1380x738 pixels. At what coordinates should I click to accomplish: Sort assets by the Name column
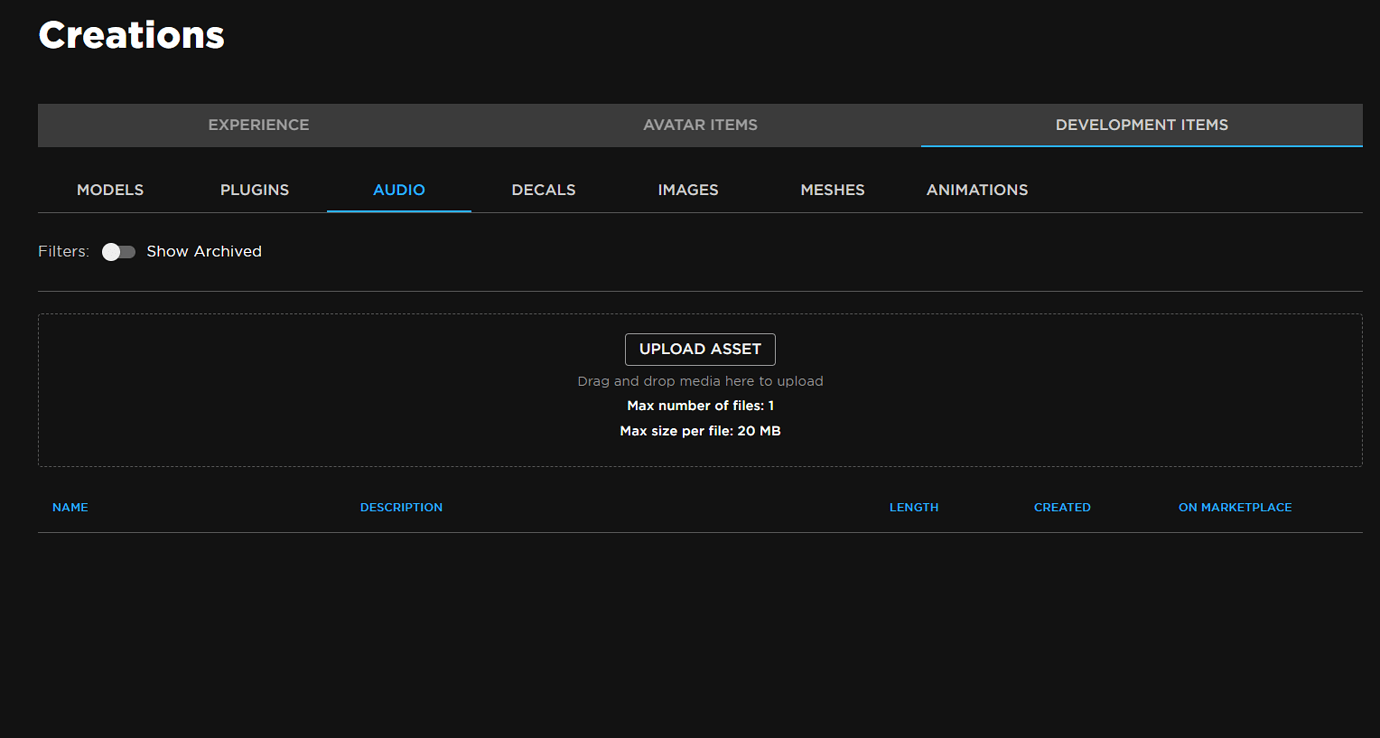click(70, 507)
